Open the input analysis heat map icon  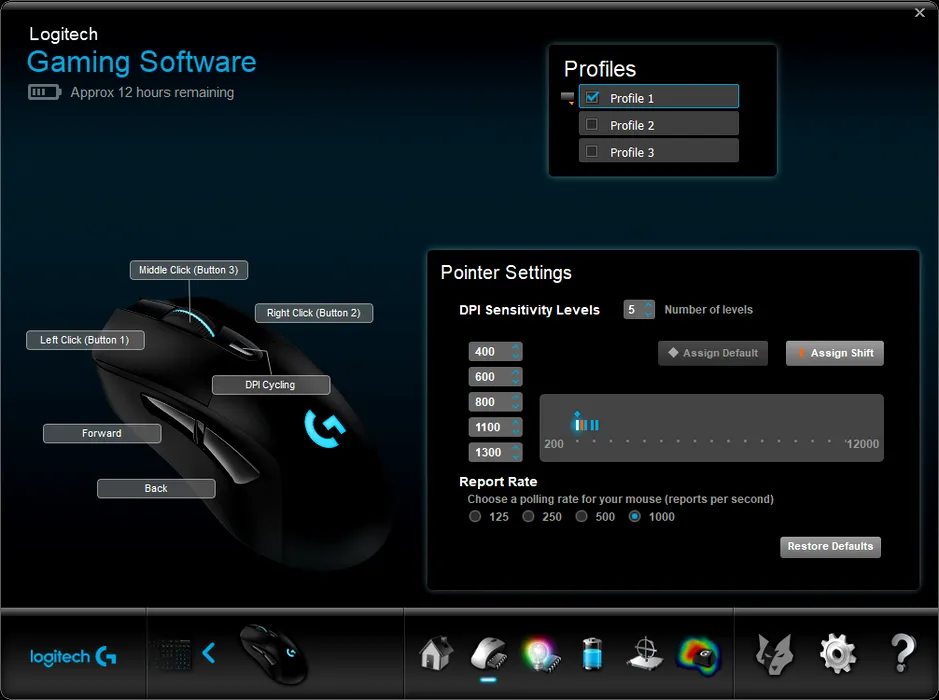point(698,655)
